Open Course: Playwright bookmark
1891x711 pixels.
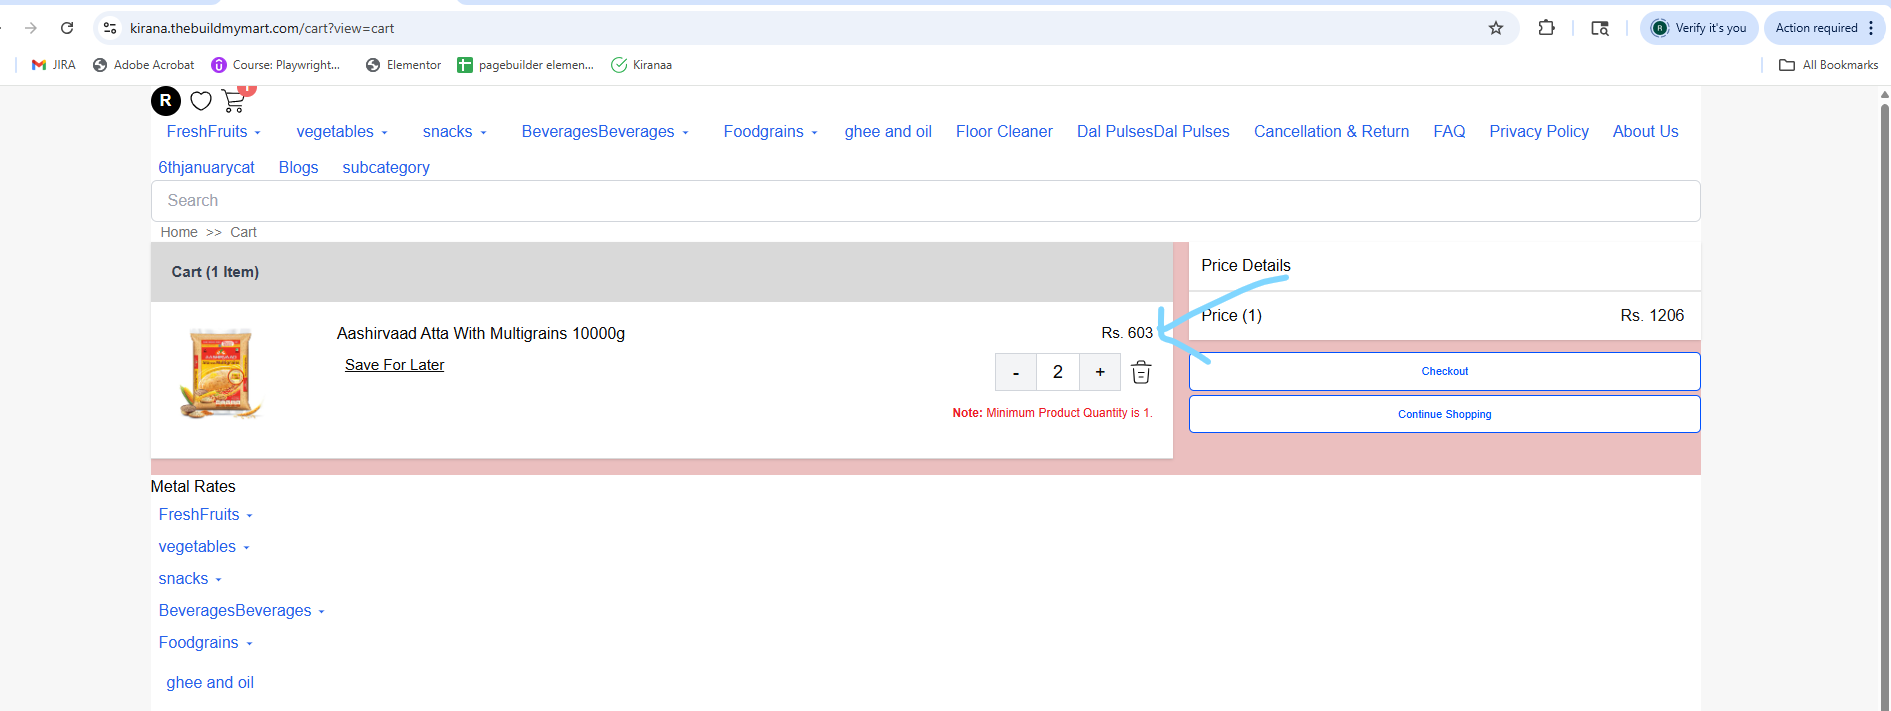click(276, 65)
